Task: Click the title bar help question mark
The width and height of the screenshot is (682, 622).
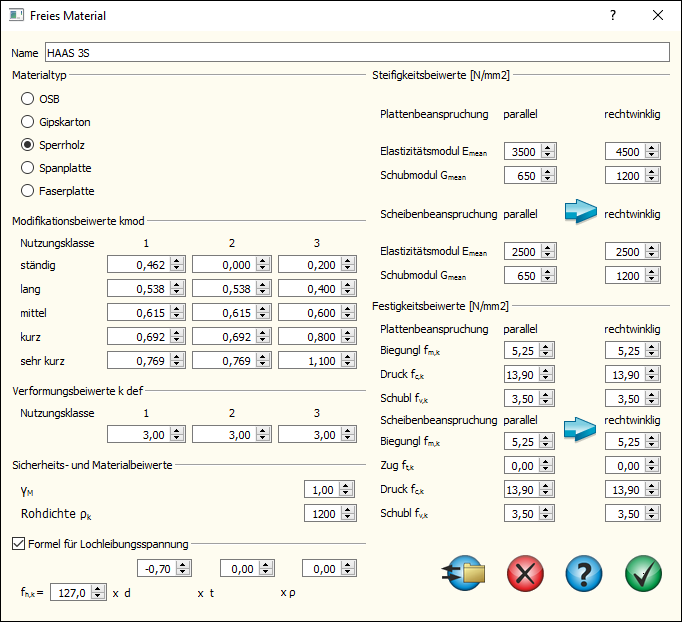Action: tap(613, 16)
